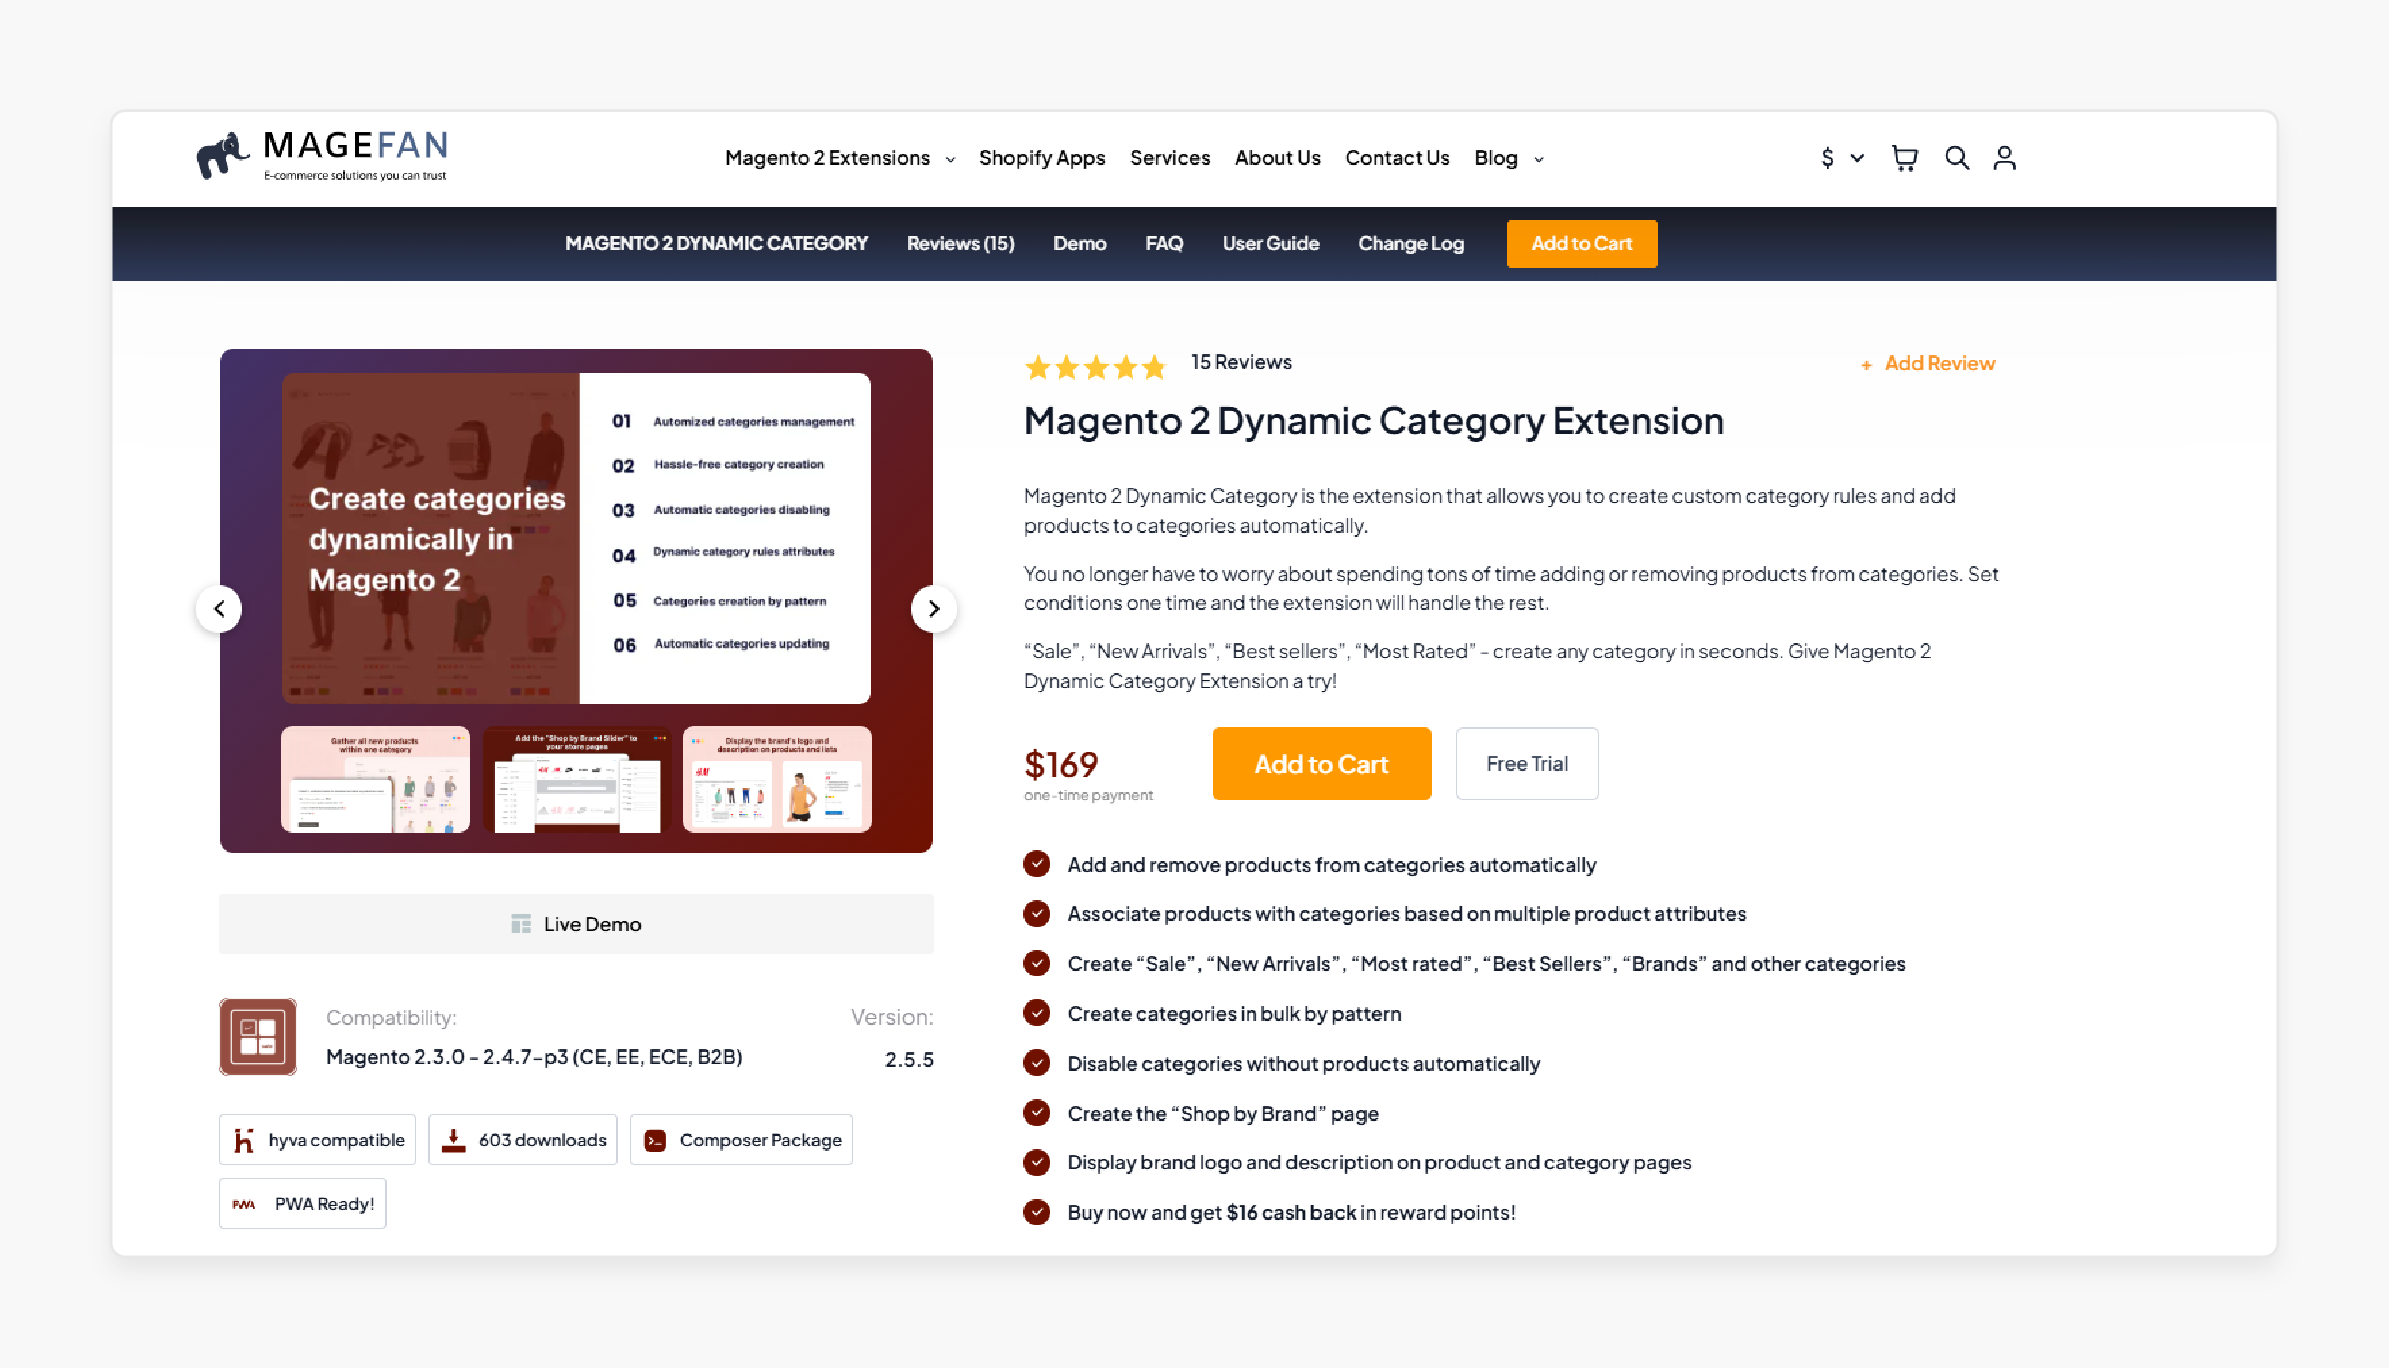2389x1368 pixels.
Task: Go to Contact Us page
Action: (x=1397, y=158)
